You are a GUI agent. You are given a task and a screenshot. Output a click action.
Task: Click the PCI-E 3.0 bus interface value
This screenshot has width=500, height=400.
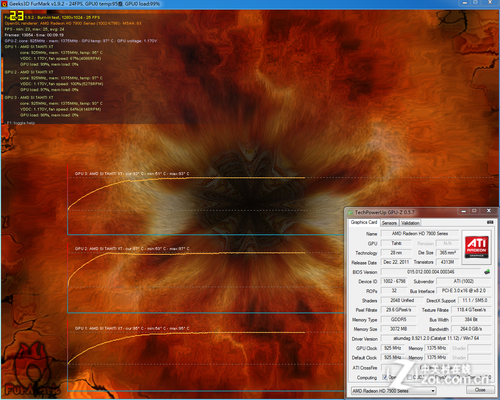click(x=464, y=291)
